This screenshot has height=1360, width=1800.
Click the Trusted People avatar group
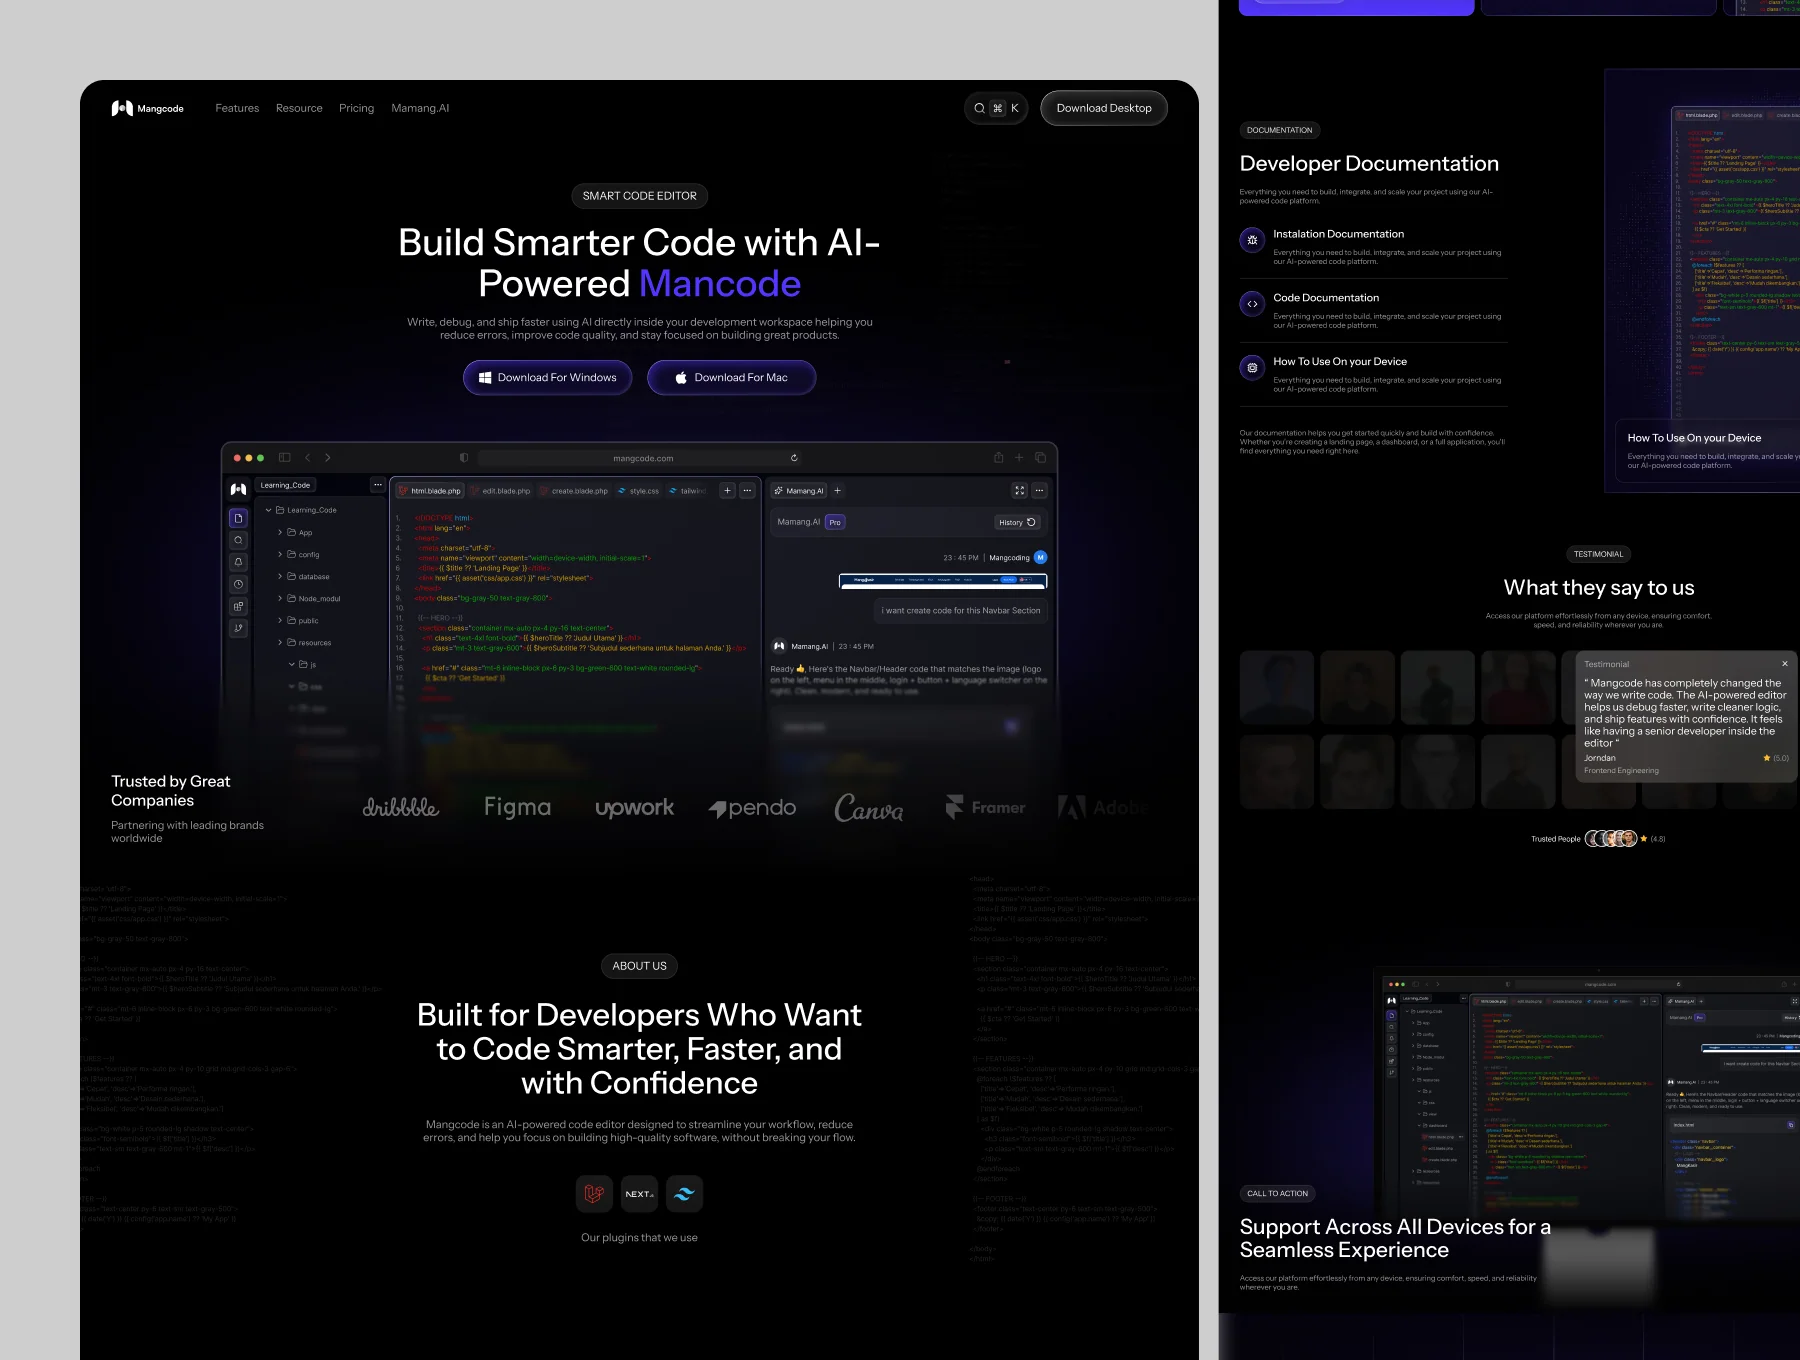tap(1611, 838)
